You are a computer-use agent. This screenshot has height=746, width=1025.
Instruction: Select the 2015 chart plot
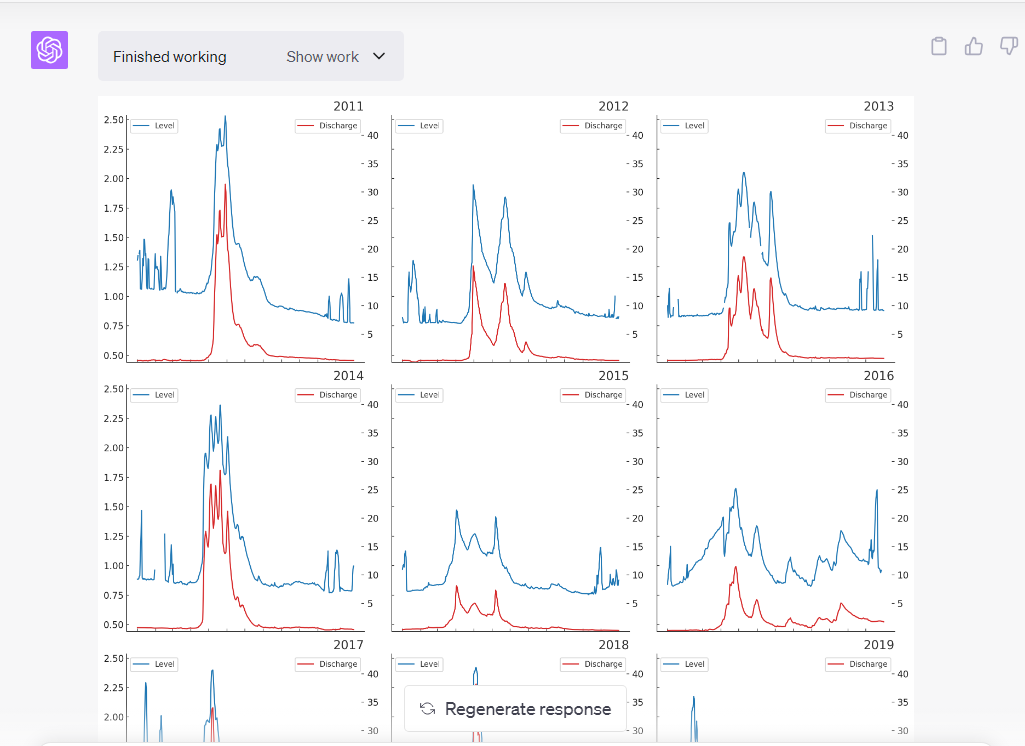[x=508, y=510]
